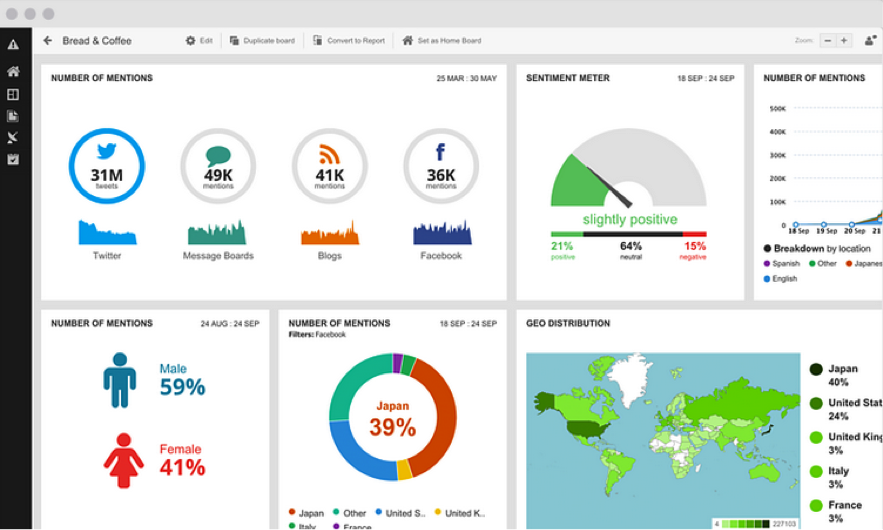Click the Japan dark green color swatch
Viewport: 883px width, 530px height.
coord(816,369)
